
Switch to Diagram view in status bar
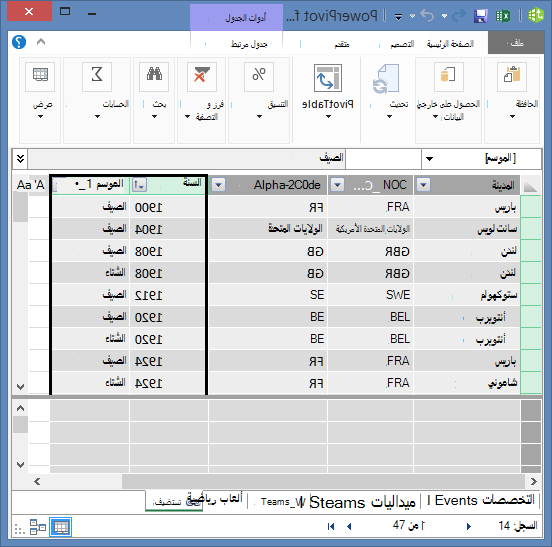[x=38, y=527]
